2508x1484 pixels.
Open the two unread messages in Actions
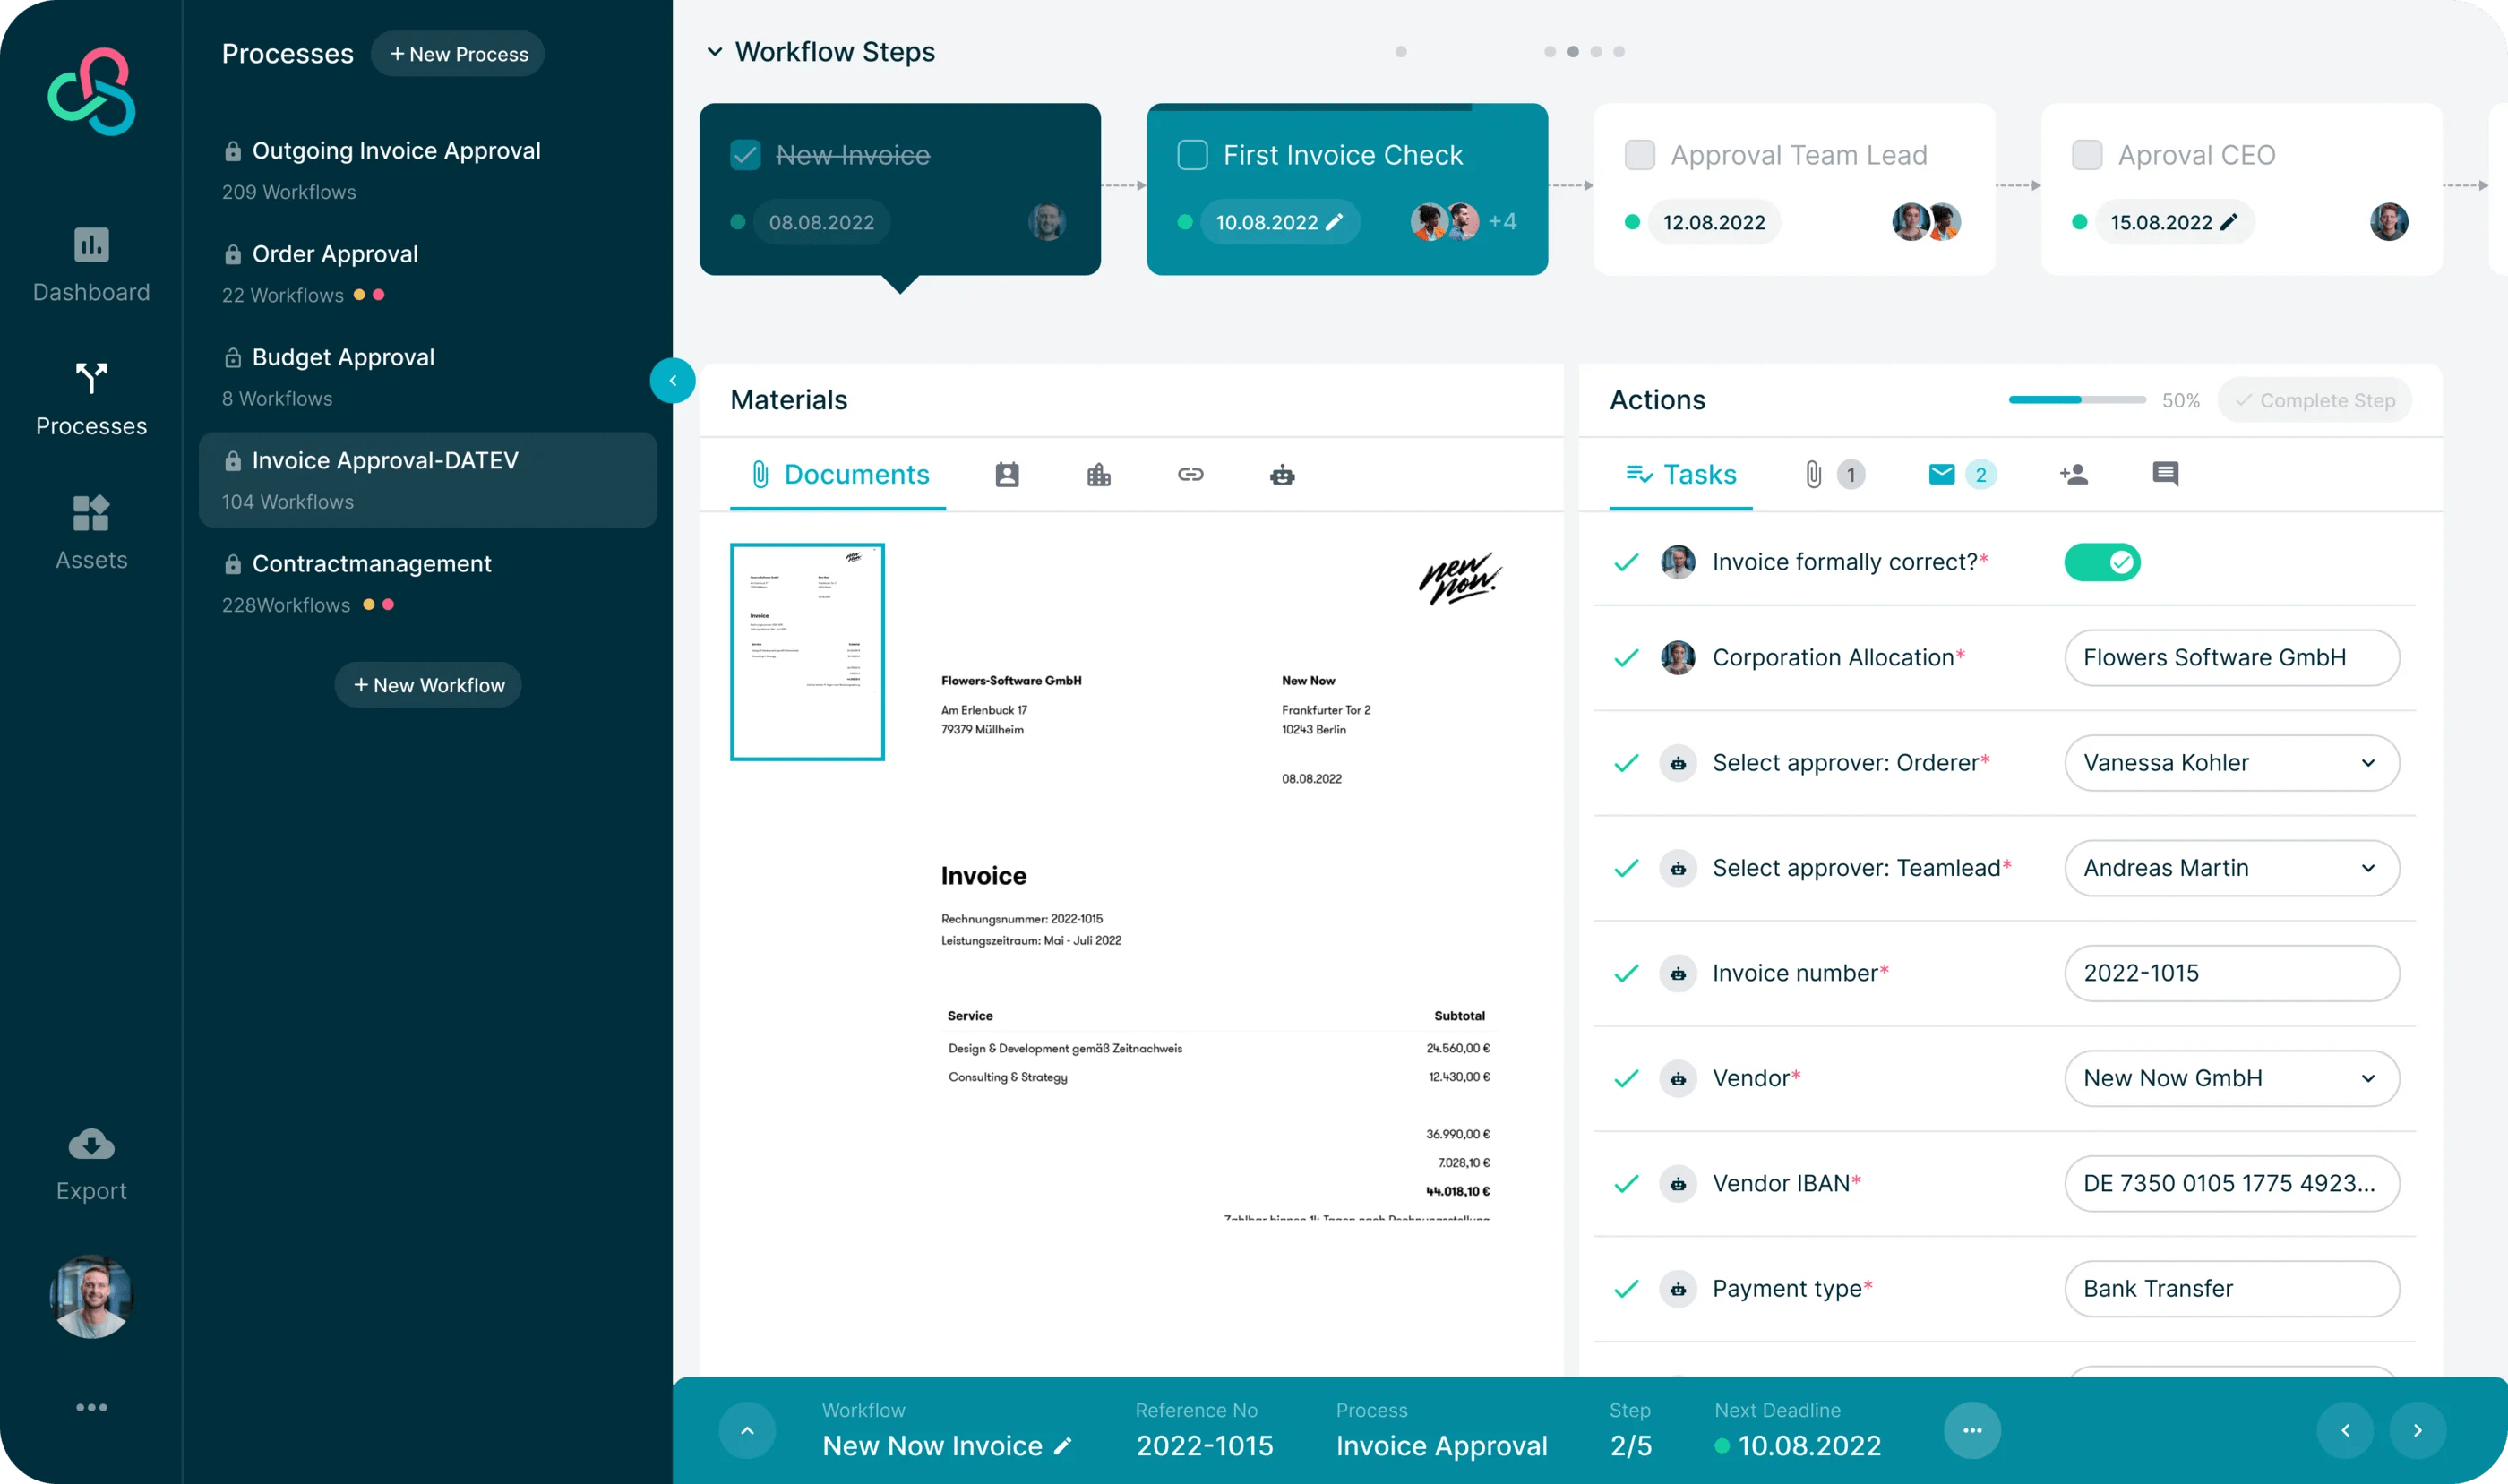(1943, 474)
